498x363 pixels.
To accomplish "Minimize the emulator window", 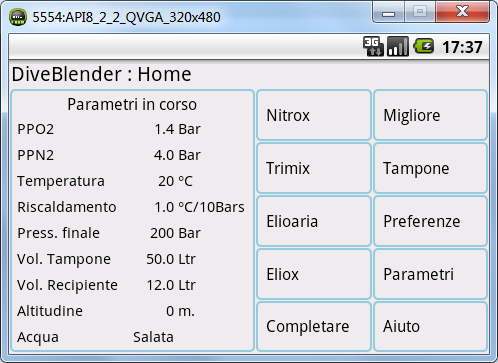I will point(388,12).
